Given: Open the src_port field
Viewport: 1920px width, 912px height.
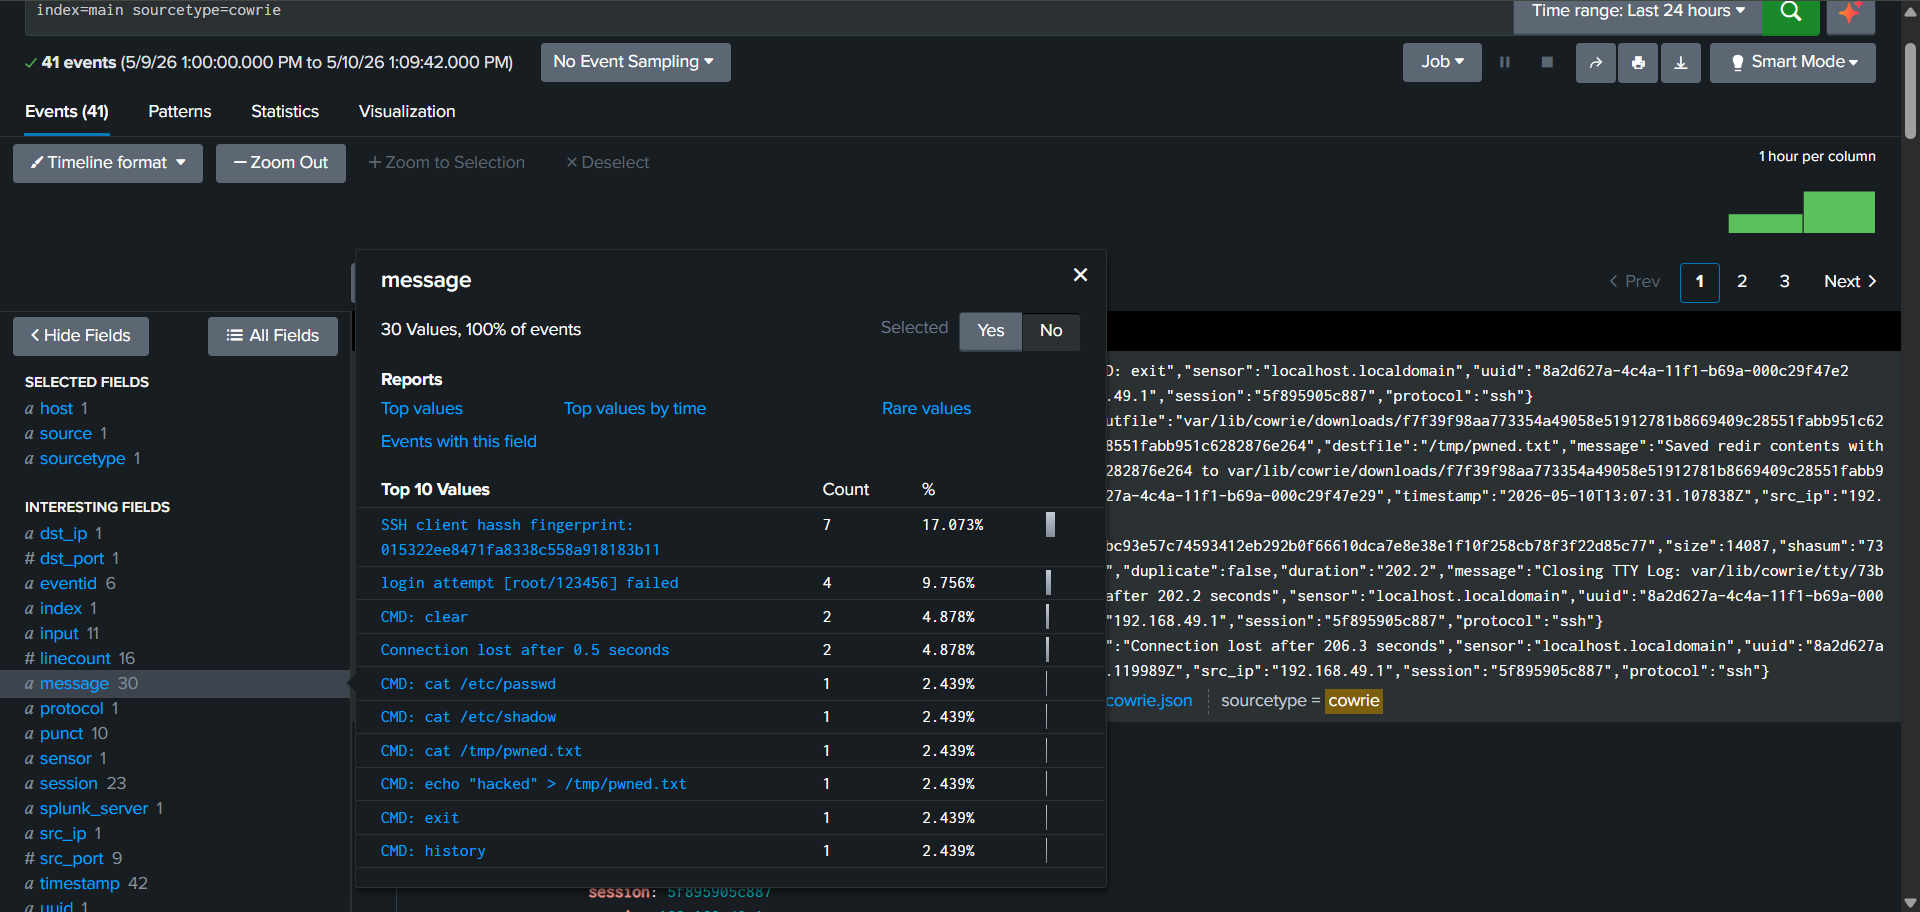Looking at the screenshot, I should 71,859.
